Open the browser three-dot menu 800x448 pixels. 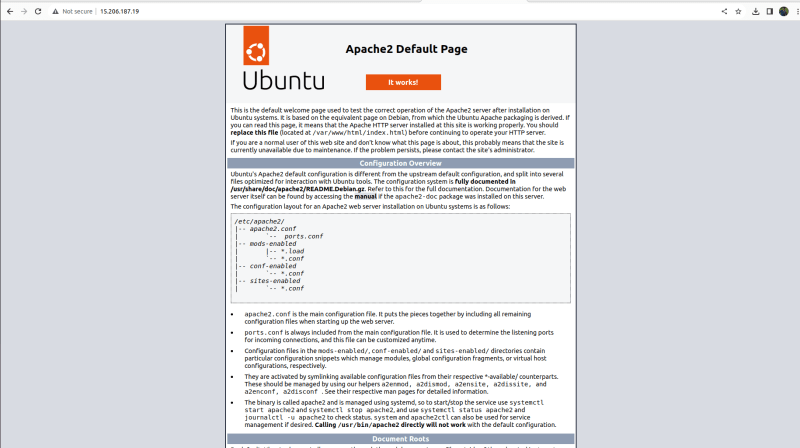coord(797,11)
